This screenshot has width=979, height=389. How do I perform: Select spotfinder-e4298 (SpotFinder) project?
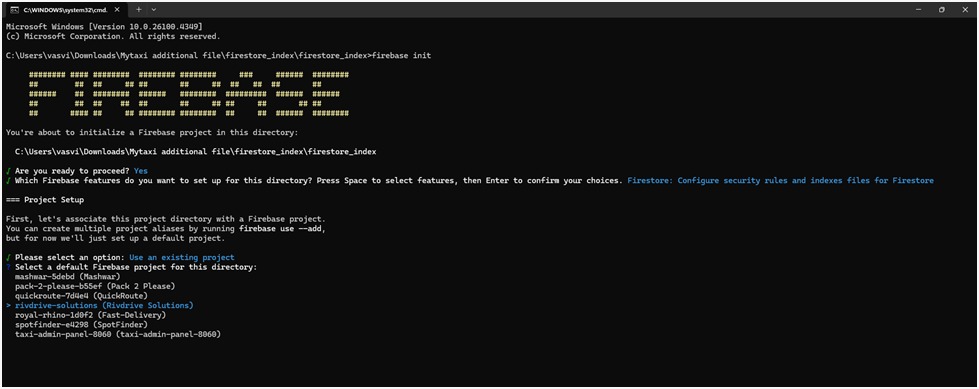81,325
